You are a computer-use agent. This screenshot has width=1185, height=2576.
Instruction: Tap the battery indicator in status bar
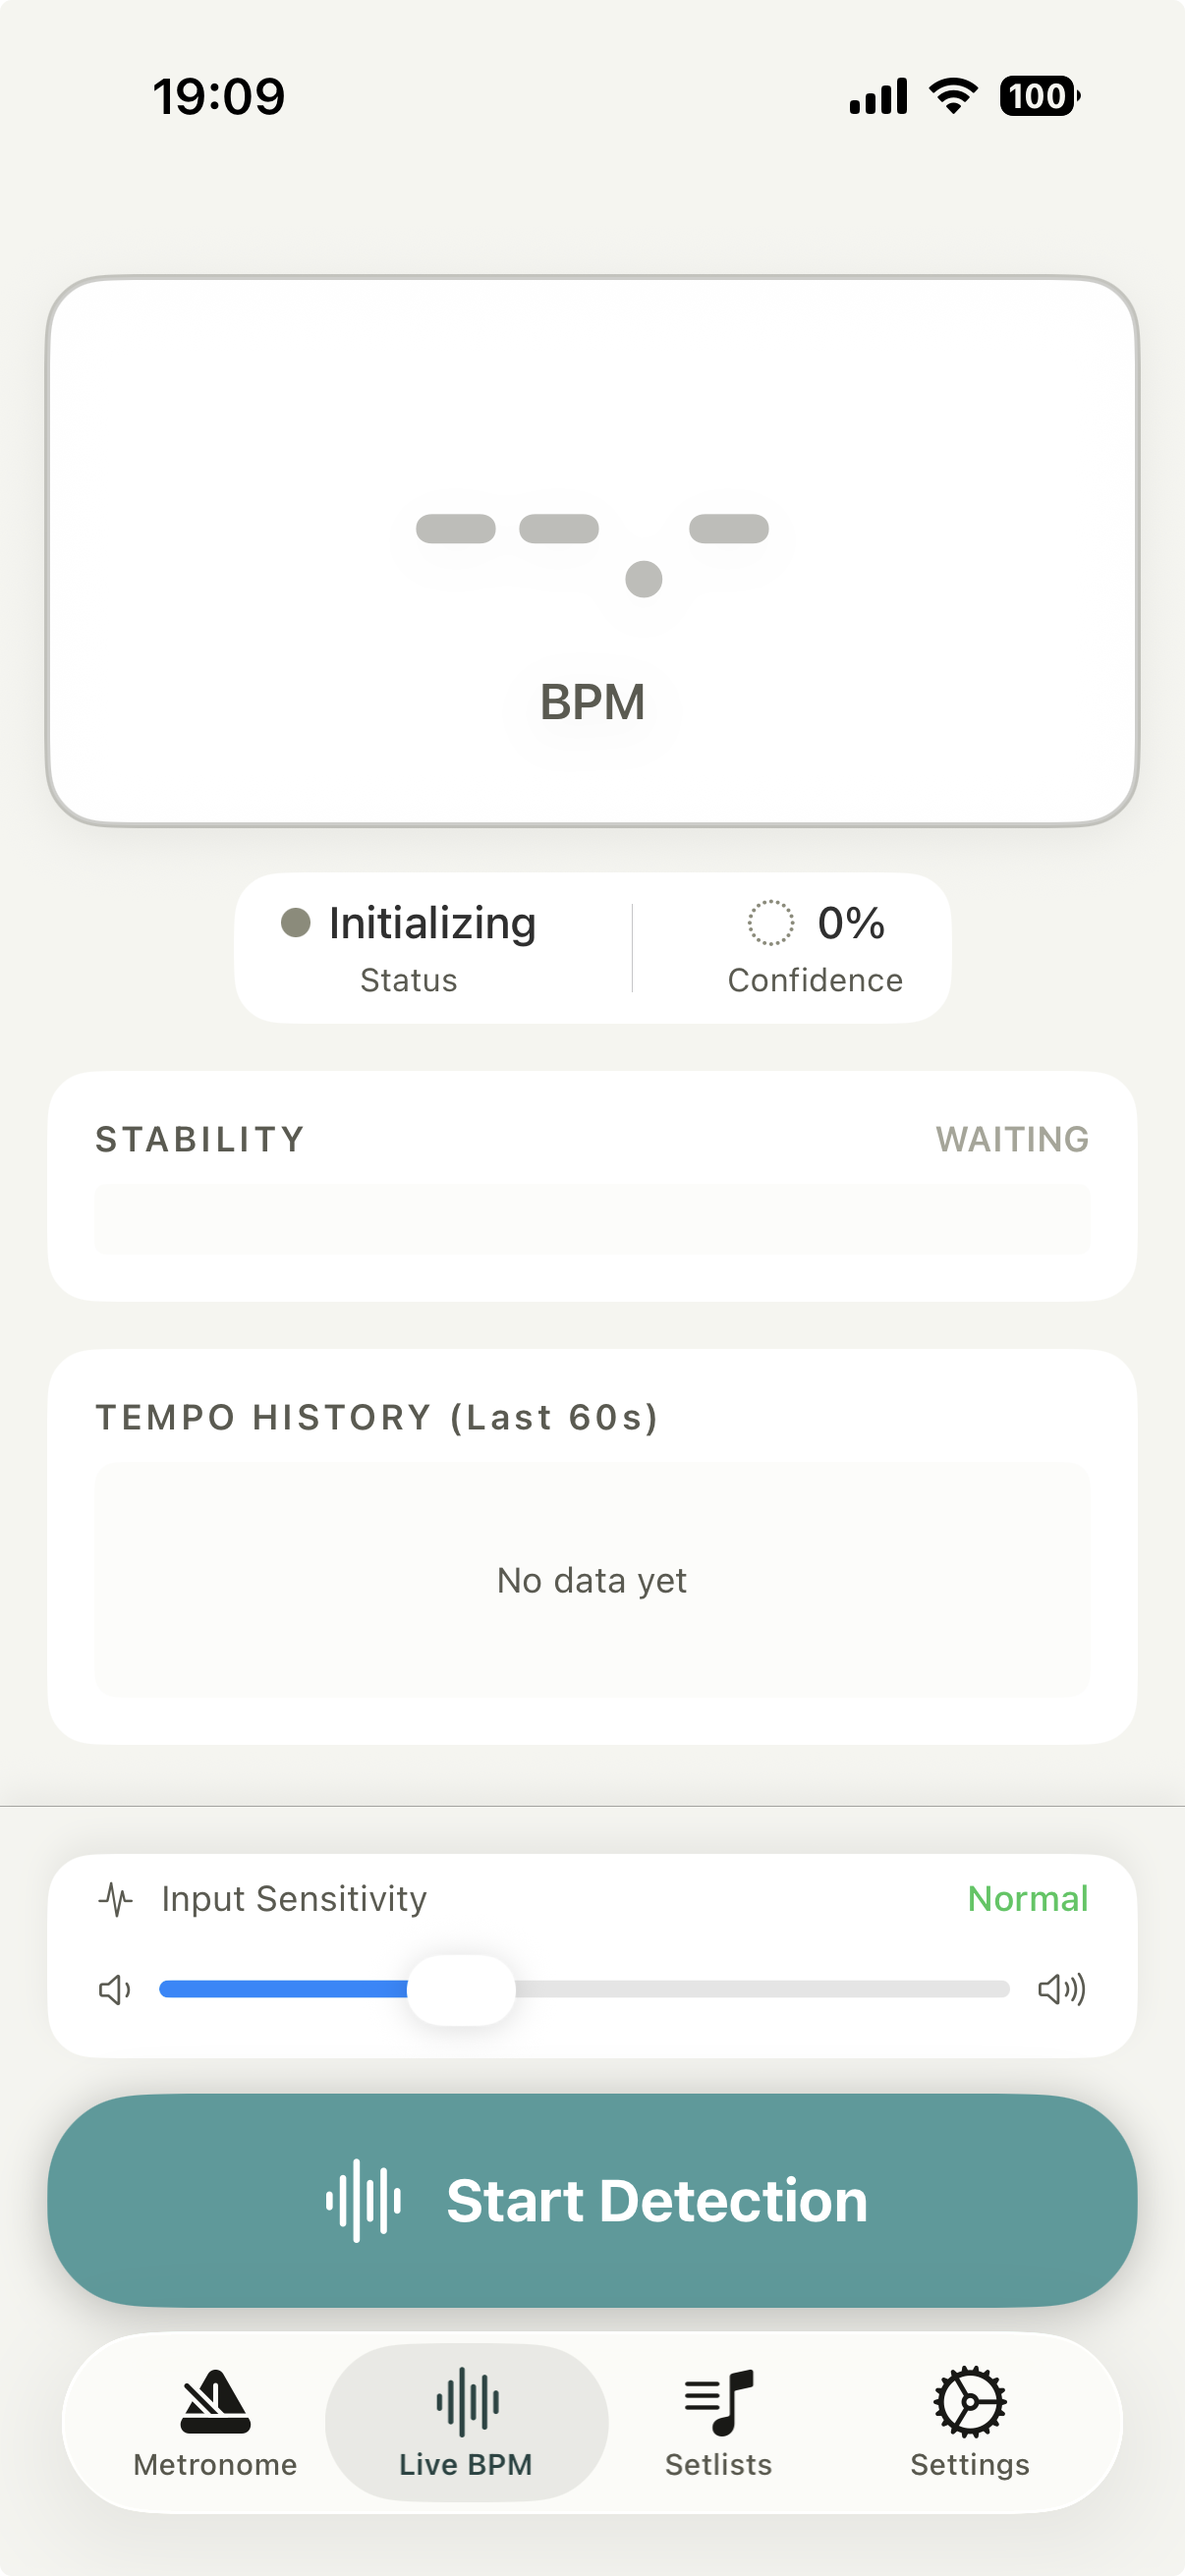1039,96
